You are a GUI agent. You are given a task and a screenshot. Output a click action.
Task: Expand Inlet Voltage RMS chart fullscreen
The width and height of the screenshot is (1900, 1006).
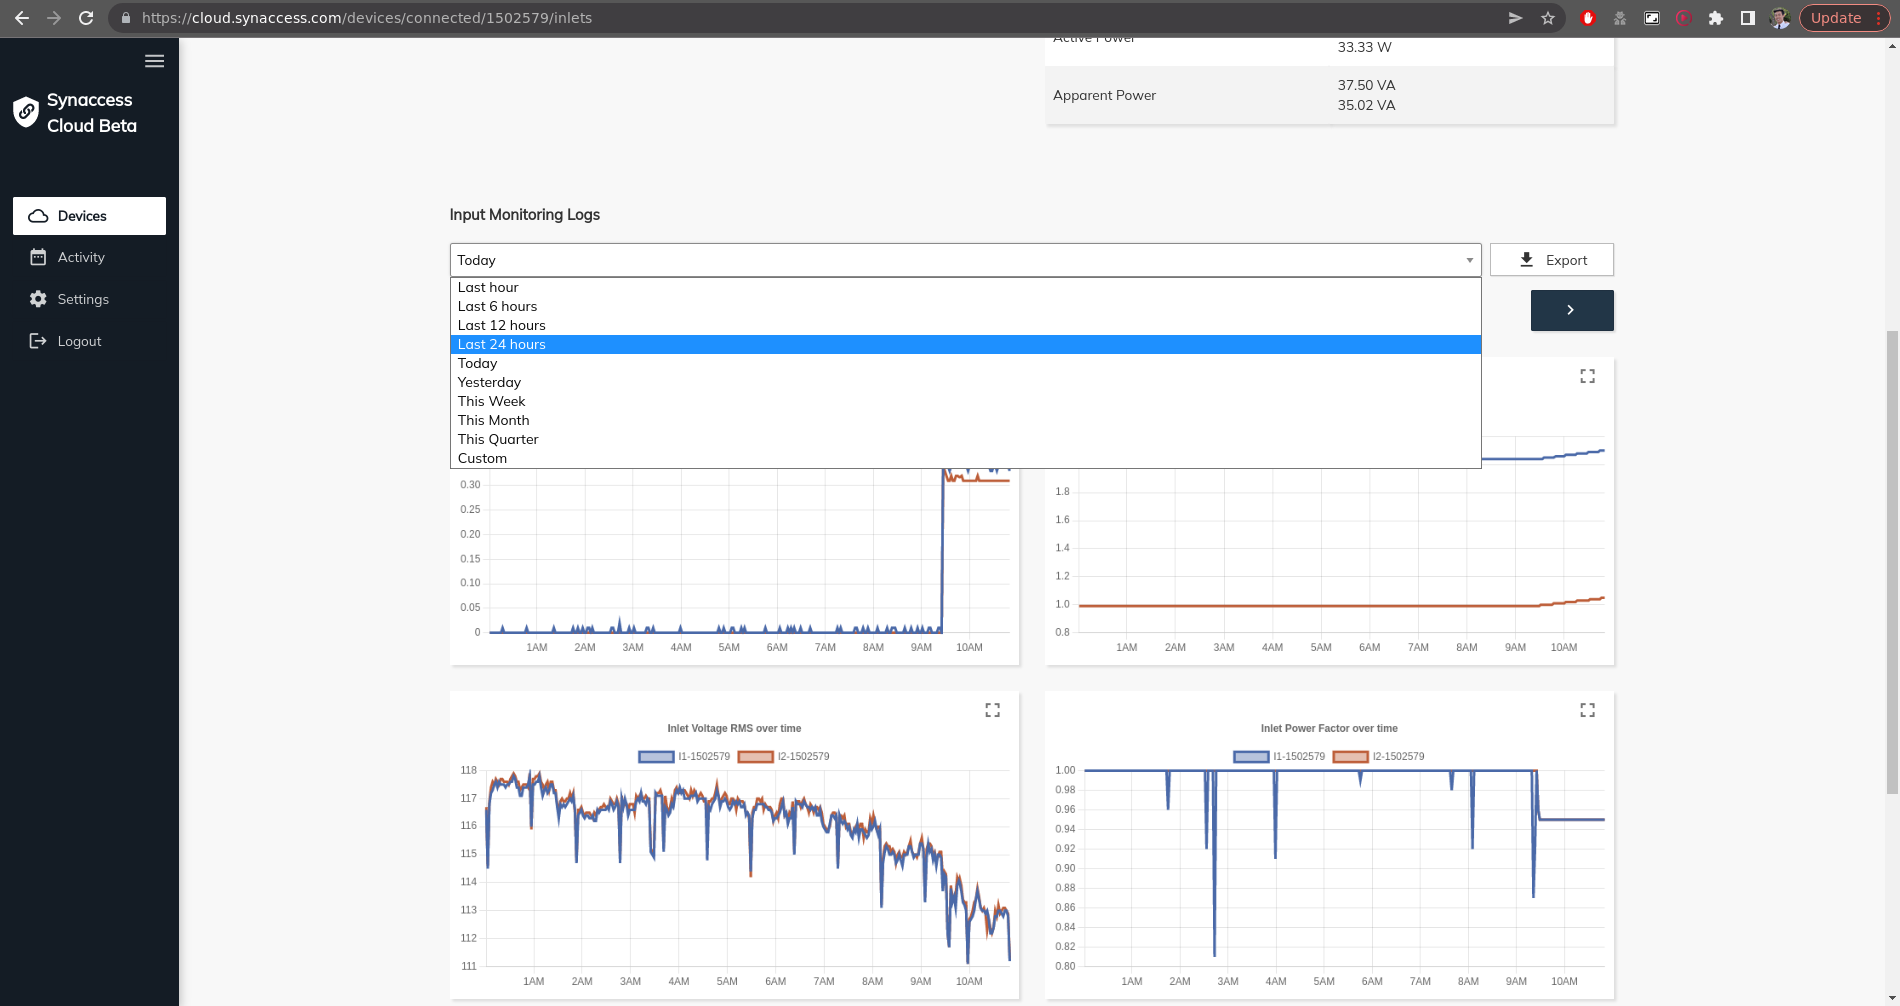992,710
